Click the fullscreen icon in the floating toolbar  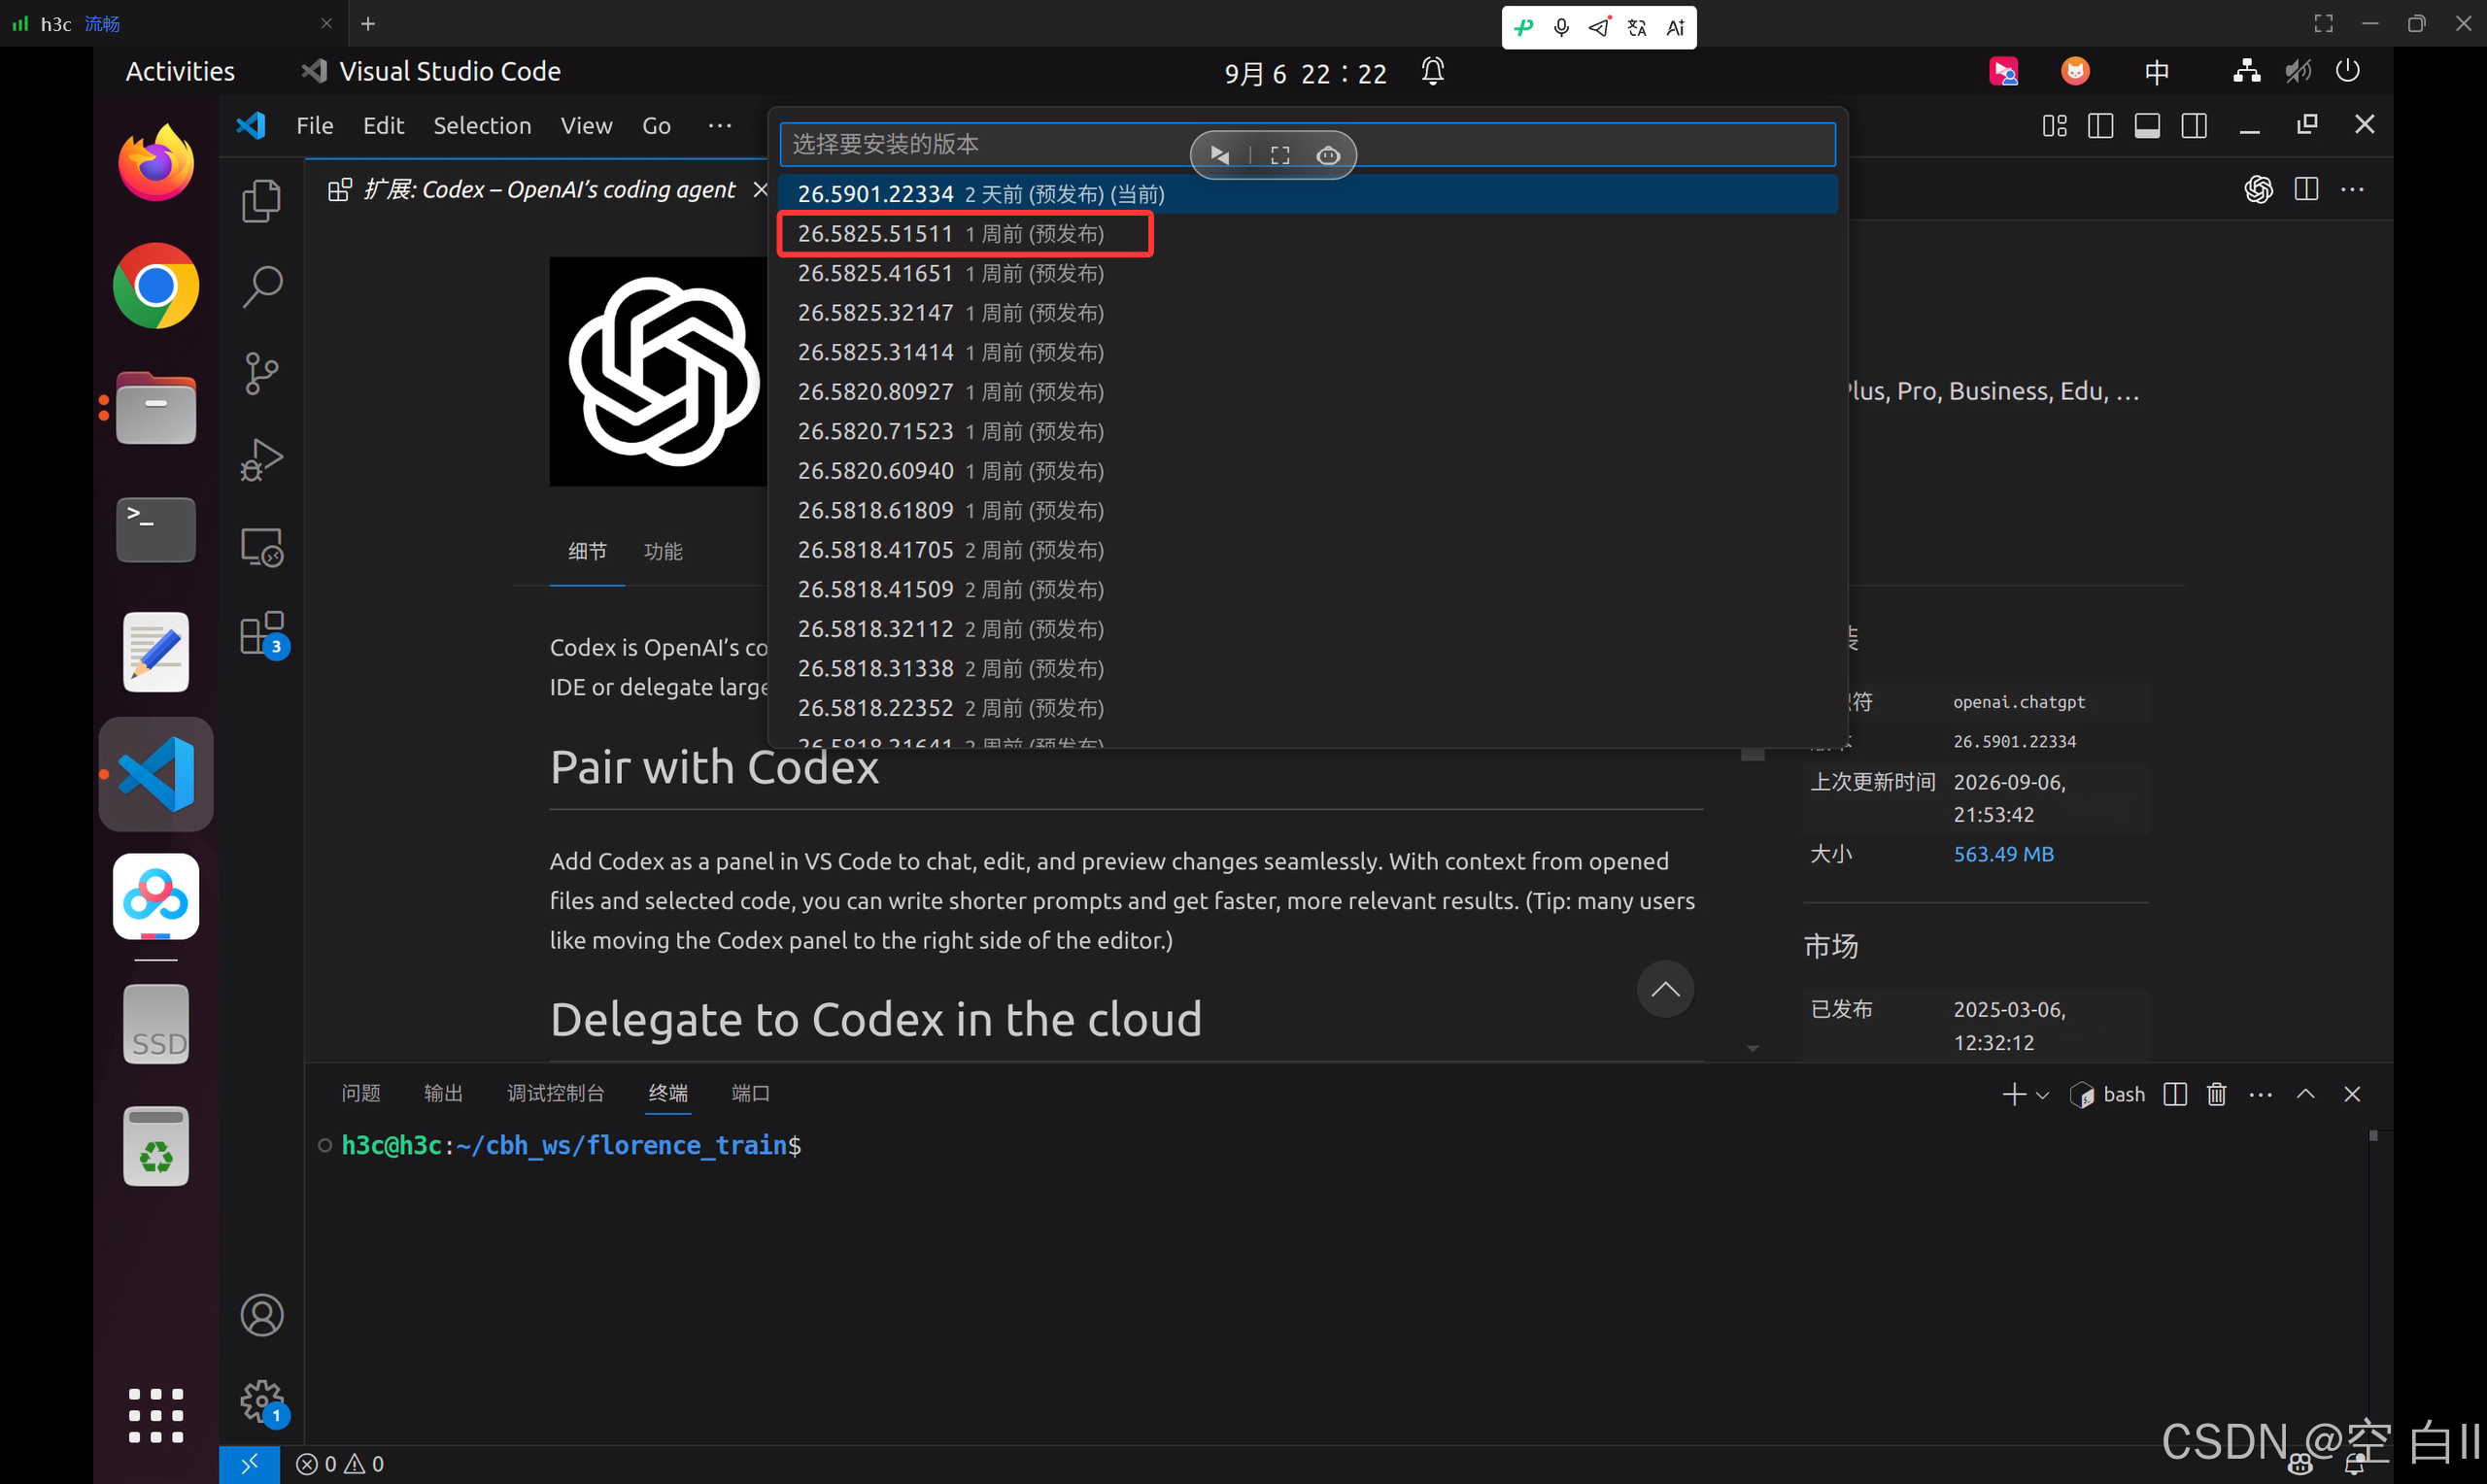1280,155
